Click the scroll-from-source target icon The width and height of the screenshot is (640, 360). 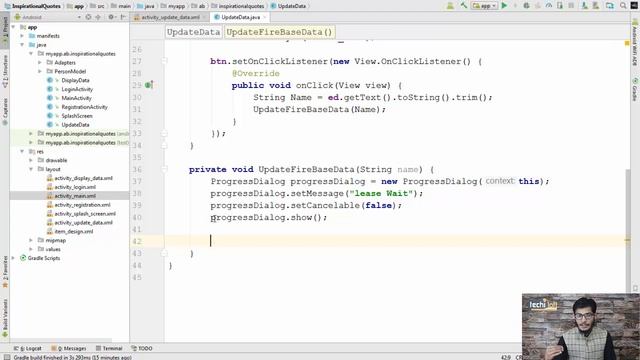pyautogui.click(x=88, y=17)
